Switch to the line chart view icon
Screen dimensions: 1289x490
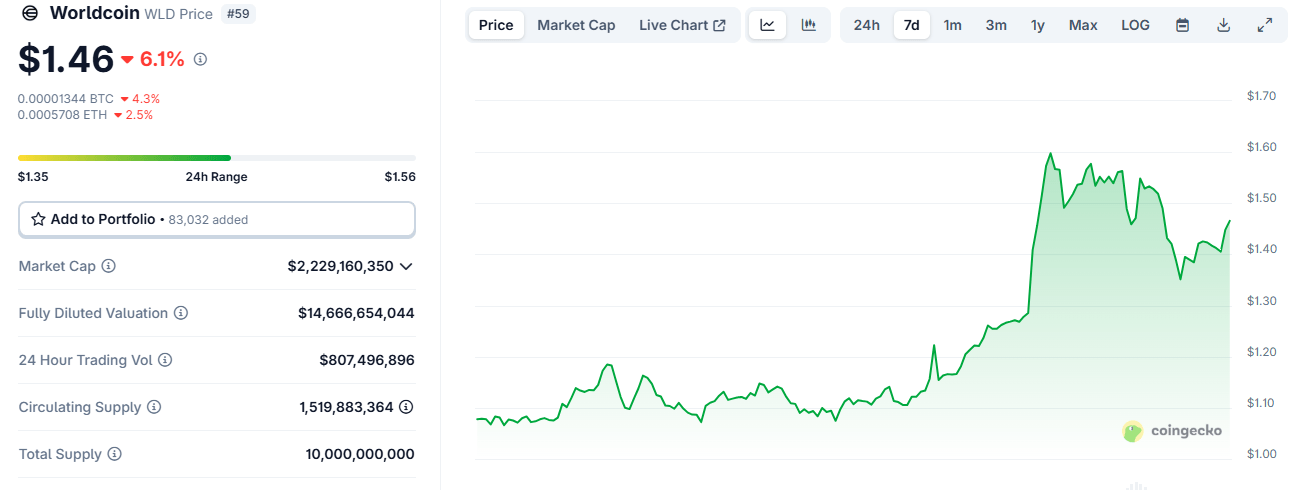click(767, 25)
